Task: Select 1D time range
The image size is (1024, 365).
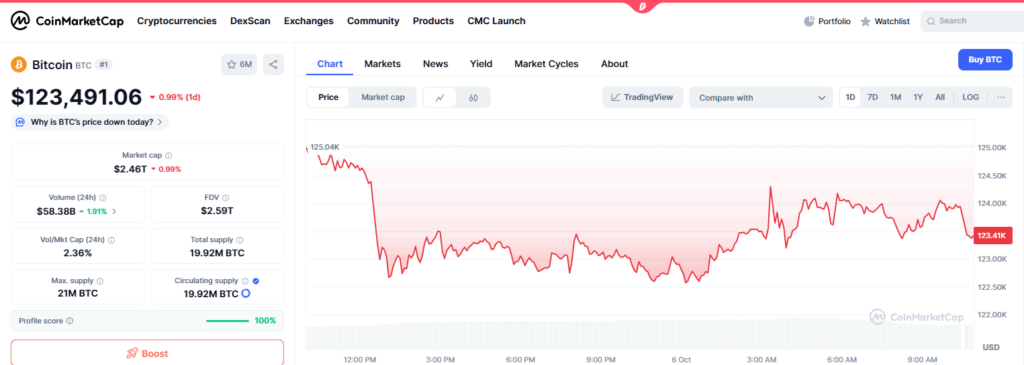Action: 850,97
